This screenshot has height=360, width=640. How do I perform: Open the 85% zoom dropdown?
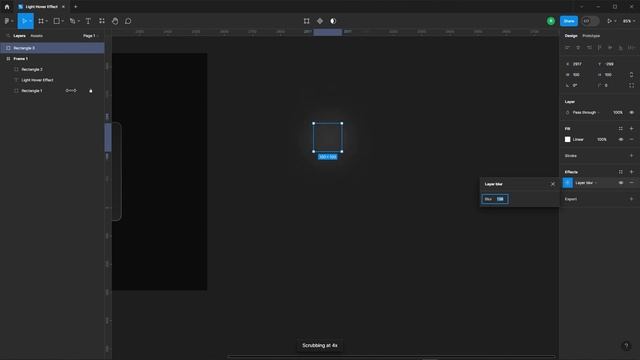point(629,21)
